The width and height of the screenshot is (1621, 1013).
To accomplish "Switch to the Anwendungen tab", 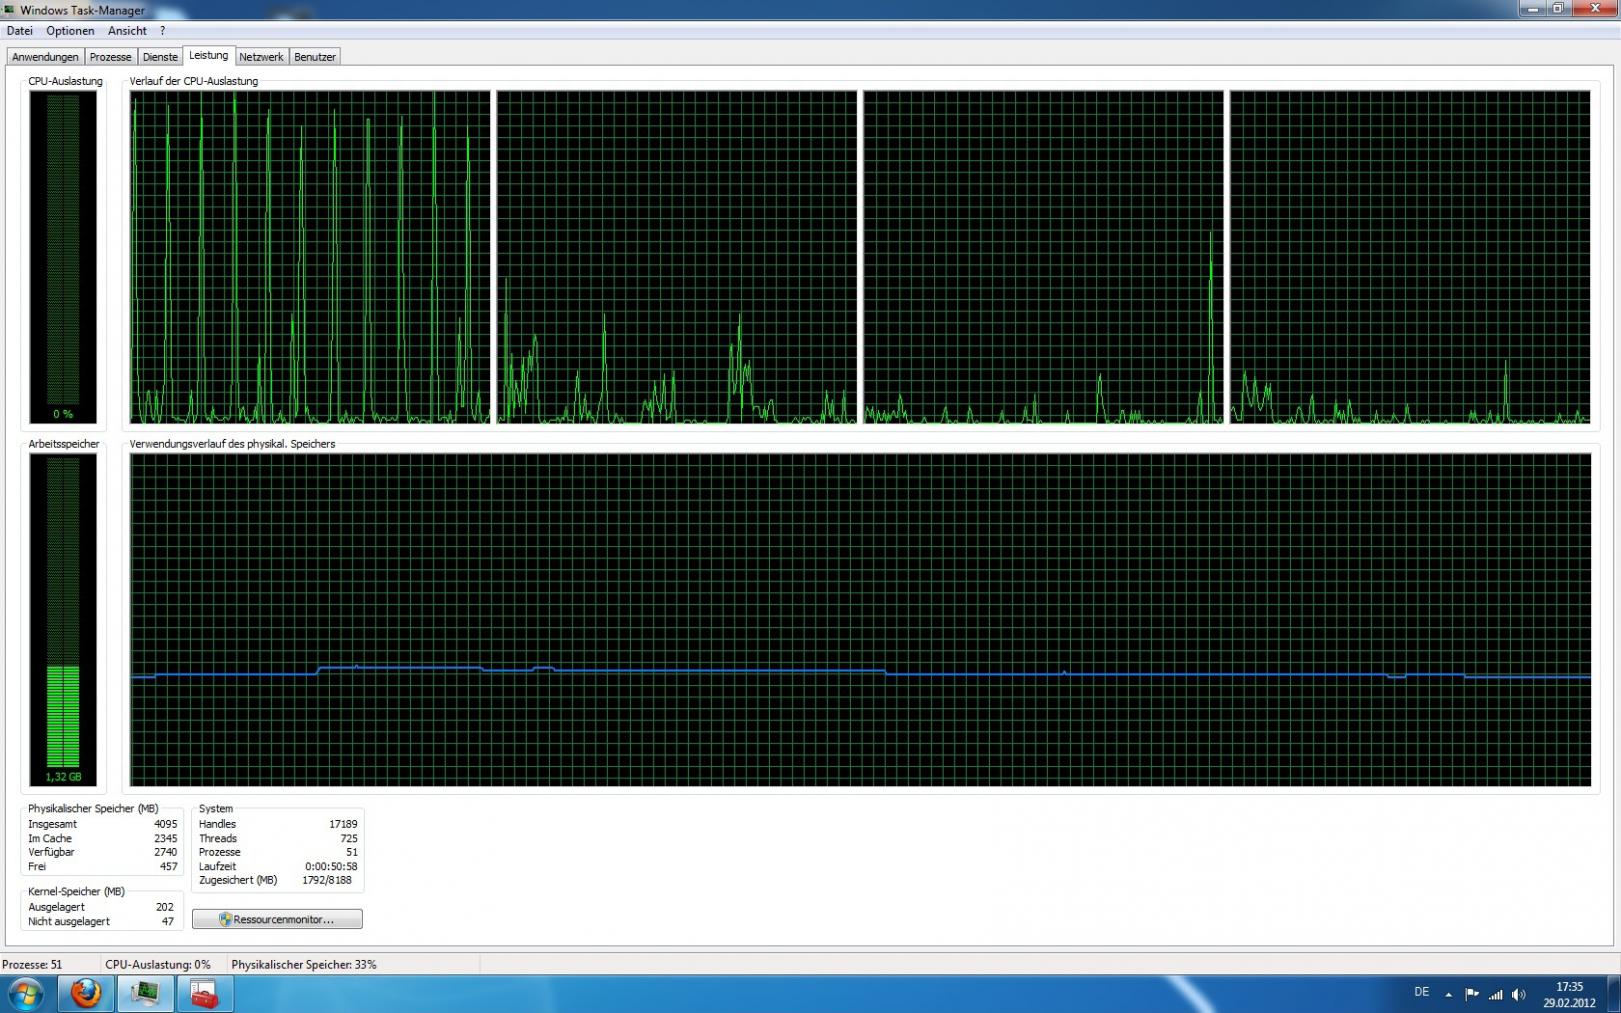I will (45, 57).
